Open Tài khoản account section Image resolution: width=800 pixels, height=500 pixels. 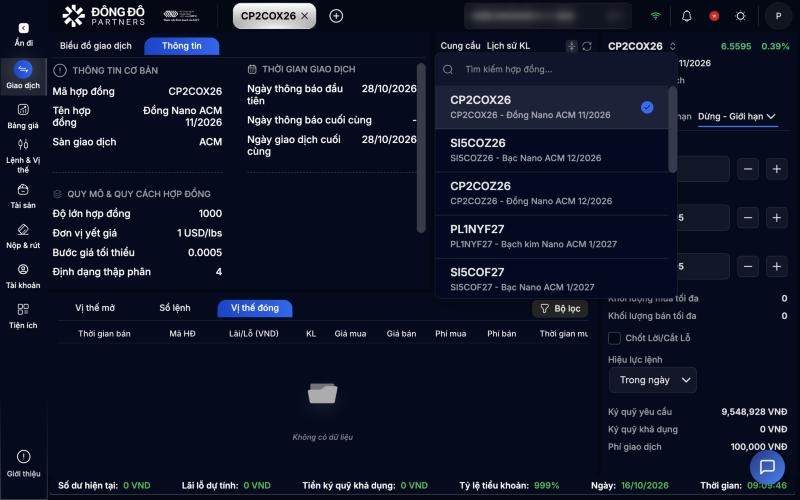coord(23,277)
